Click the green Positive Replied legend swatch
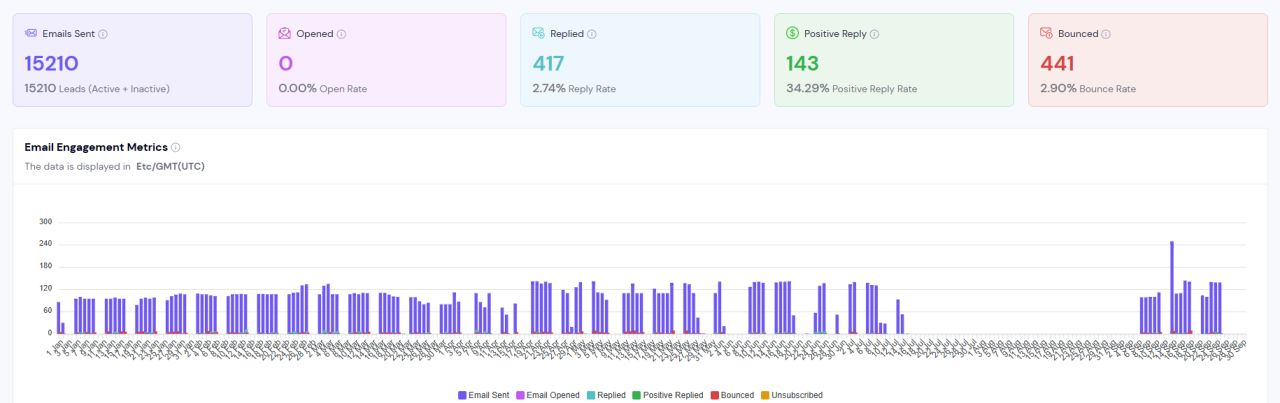 point(636,395)
